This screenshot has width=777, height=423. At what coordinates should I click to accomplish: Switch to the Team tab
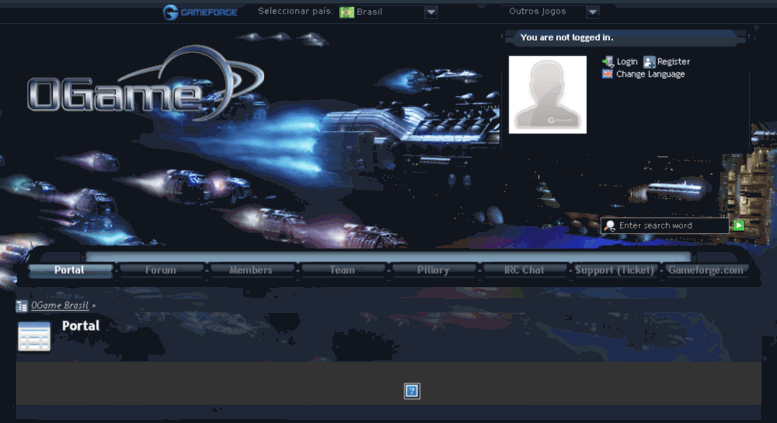pyautogui.click(x=342, y=270)
